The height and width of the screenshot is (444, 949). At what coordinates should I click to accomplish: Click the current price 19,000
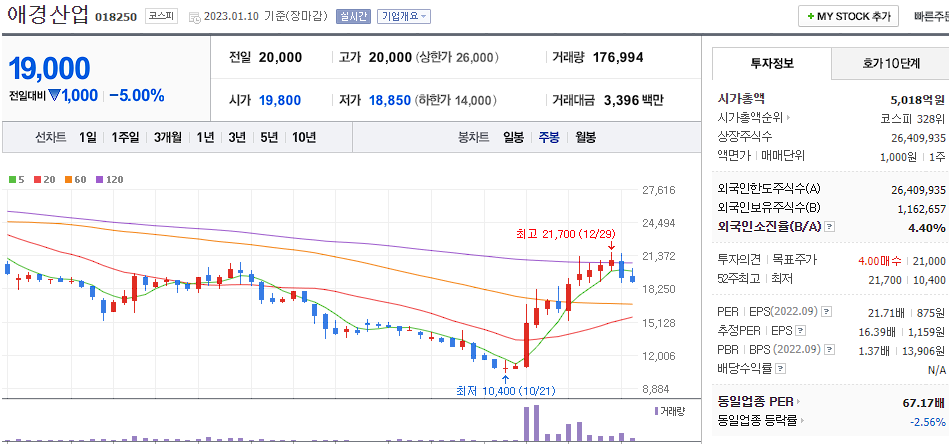coord(50,68)
